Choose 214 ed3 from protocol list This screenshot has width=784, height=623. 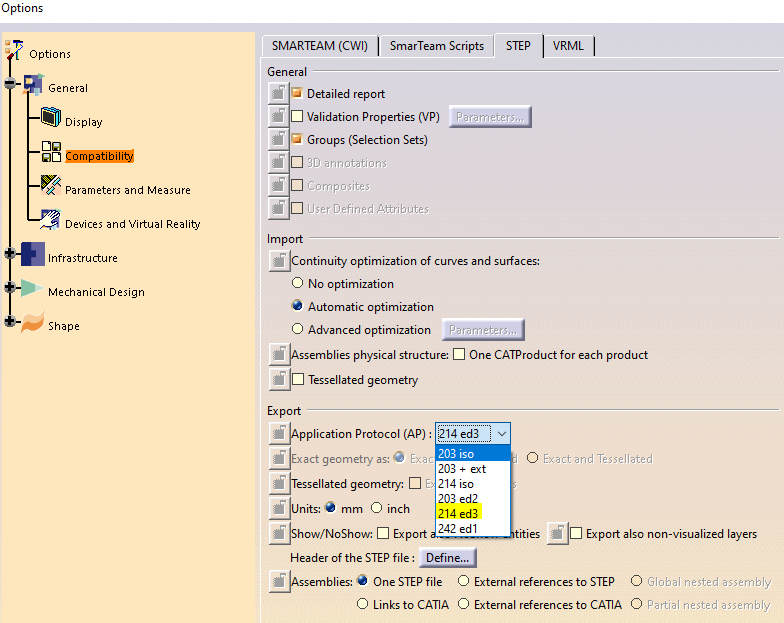click(x=473, y=514)
